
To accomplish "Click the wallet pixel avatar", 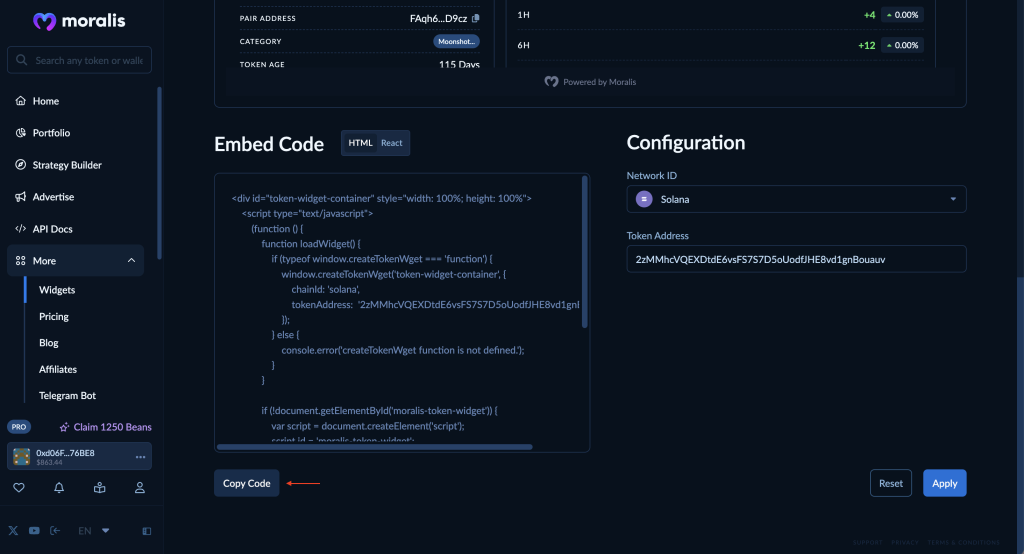I will click(22, 457).
